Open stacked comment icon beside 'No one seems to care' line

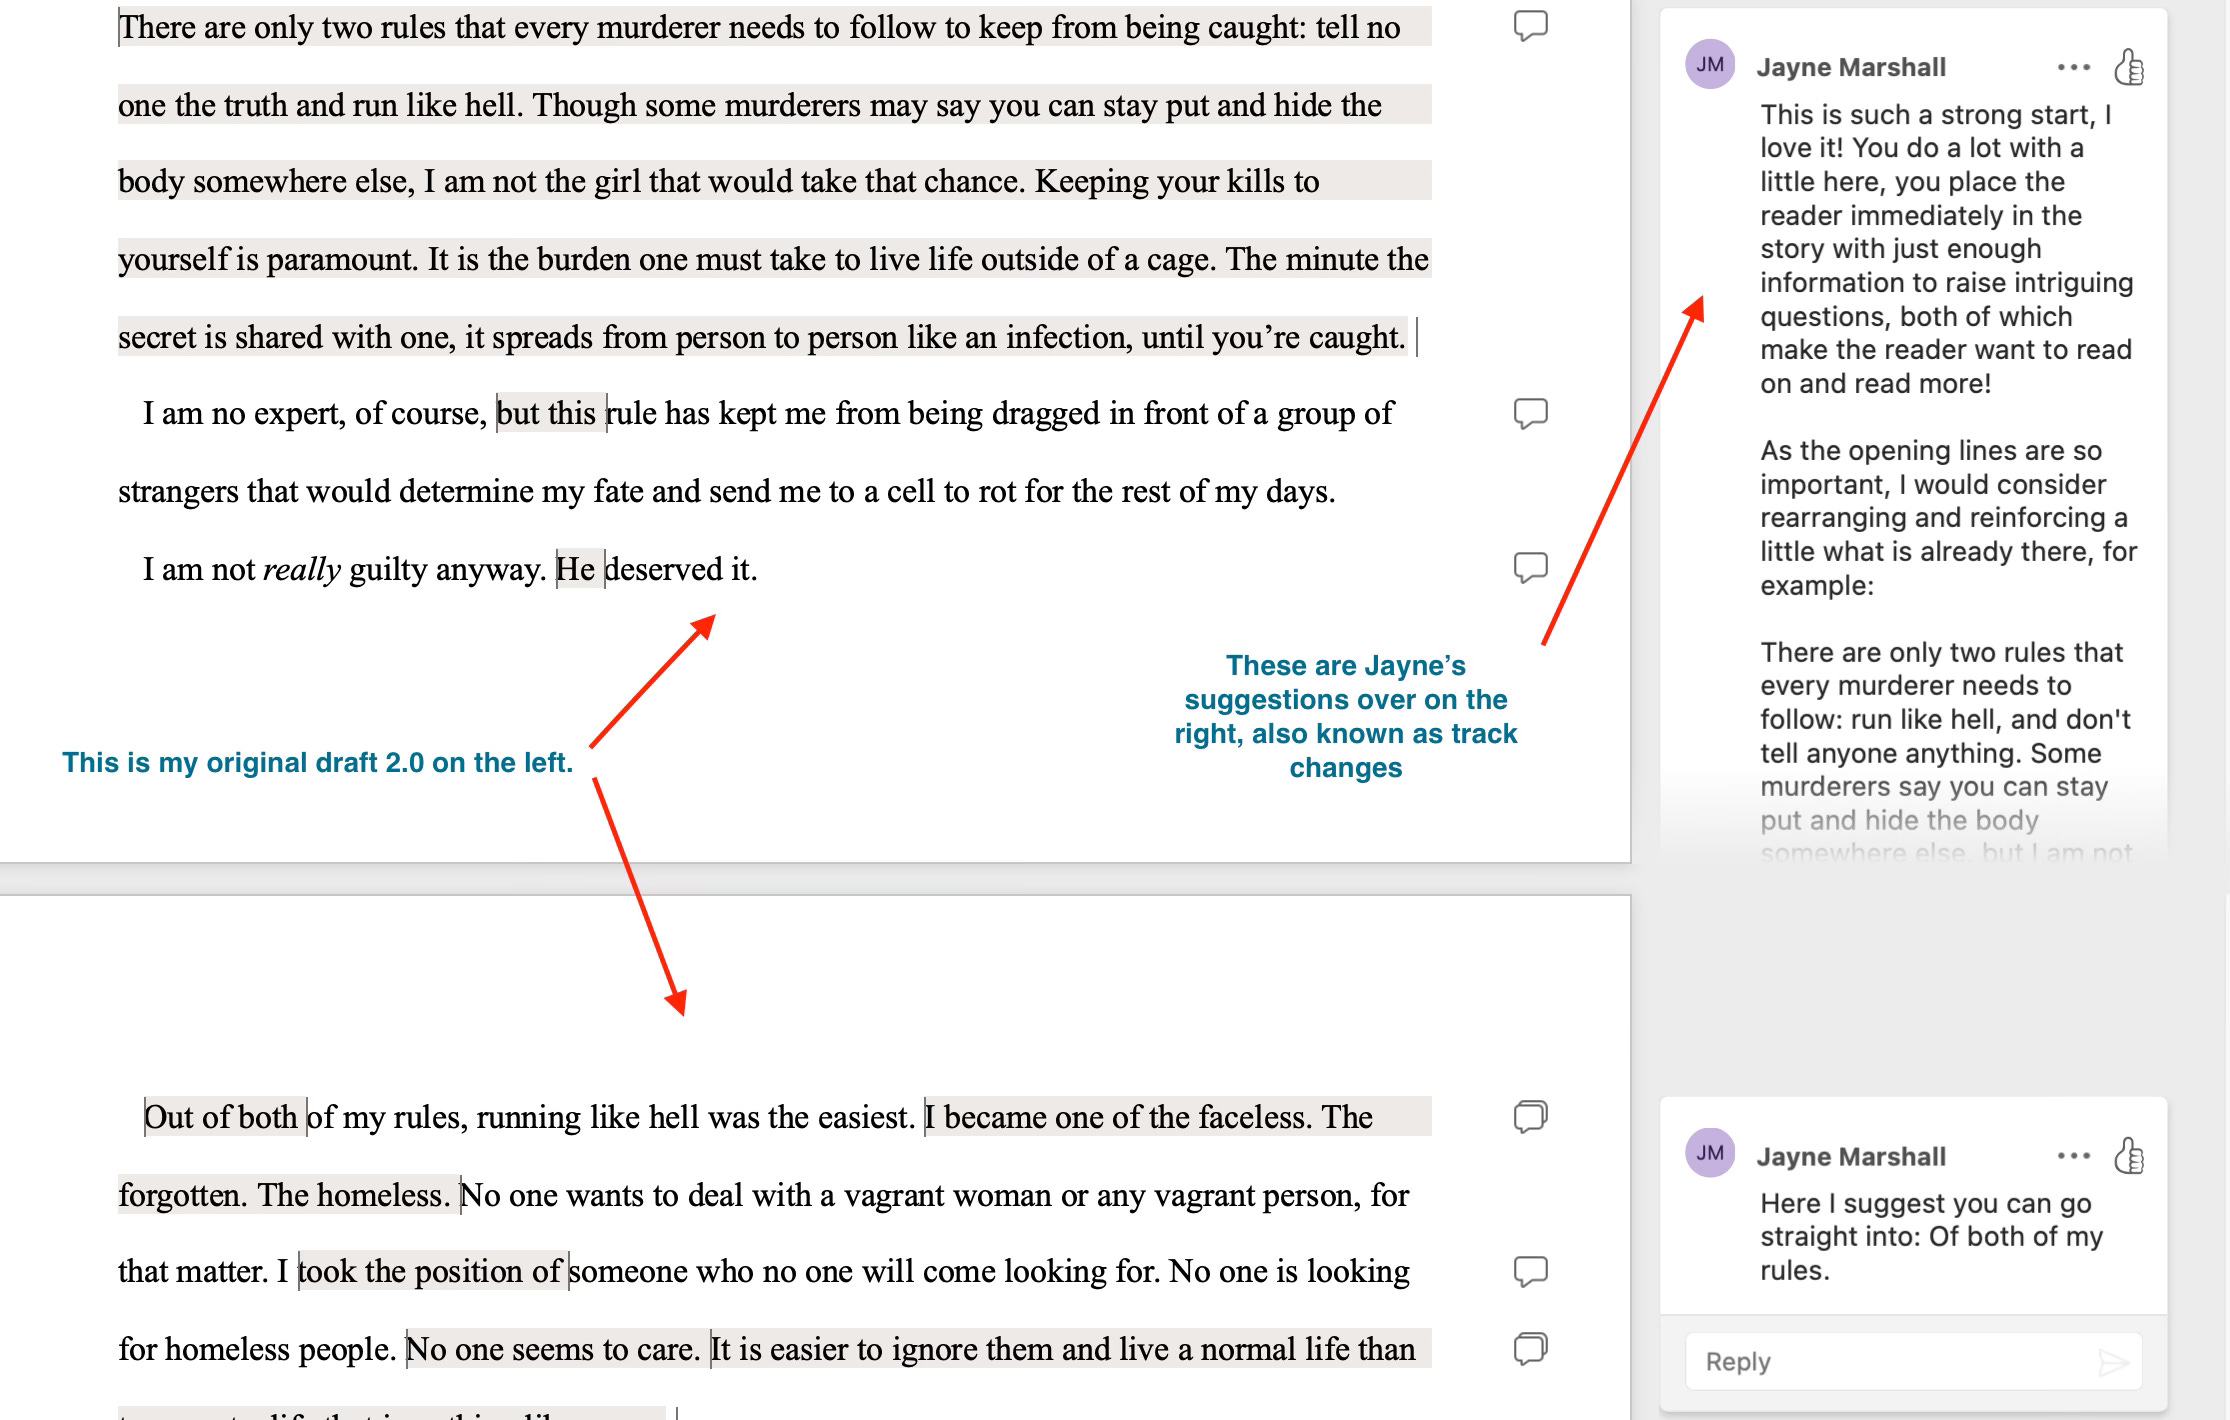click(x=1531, y=1348)
